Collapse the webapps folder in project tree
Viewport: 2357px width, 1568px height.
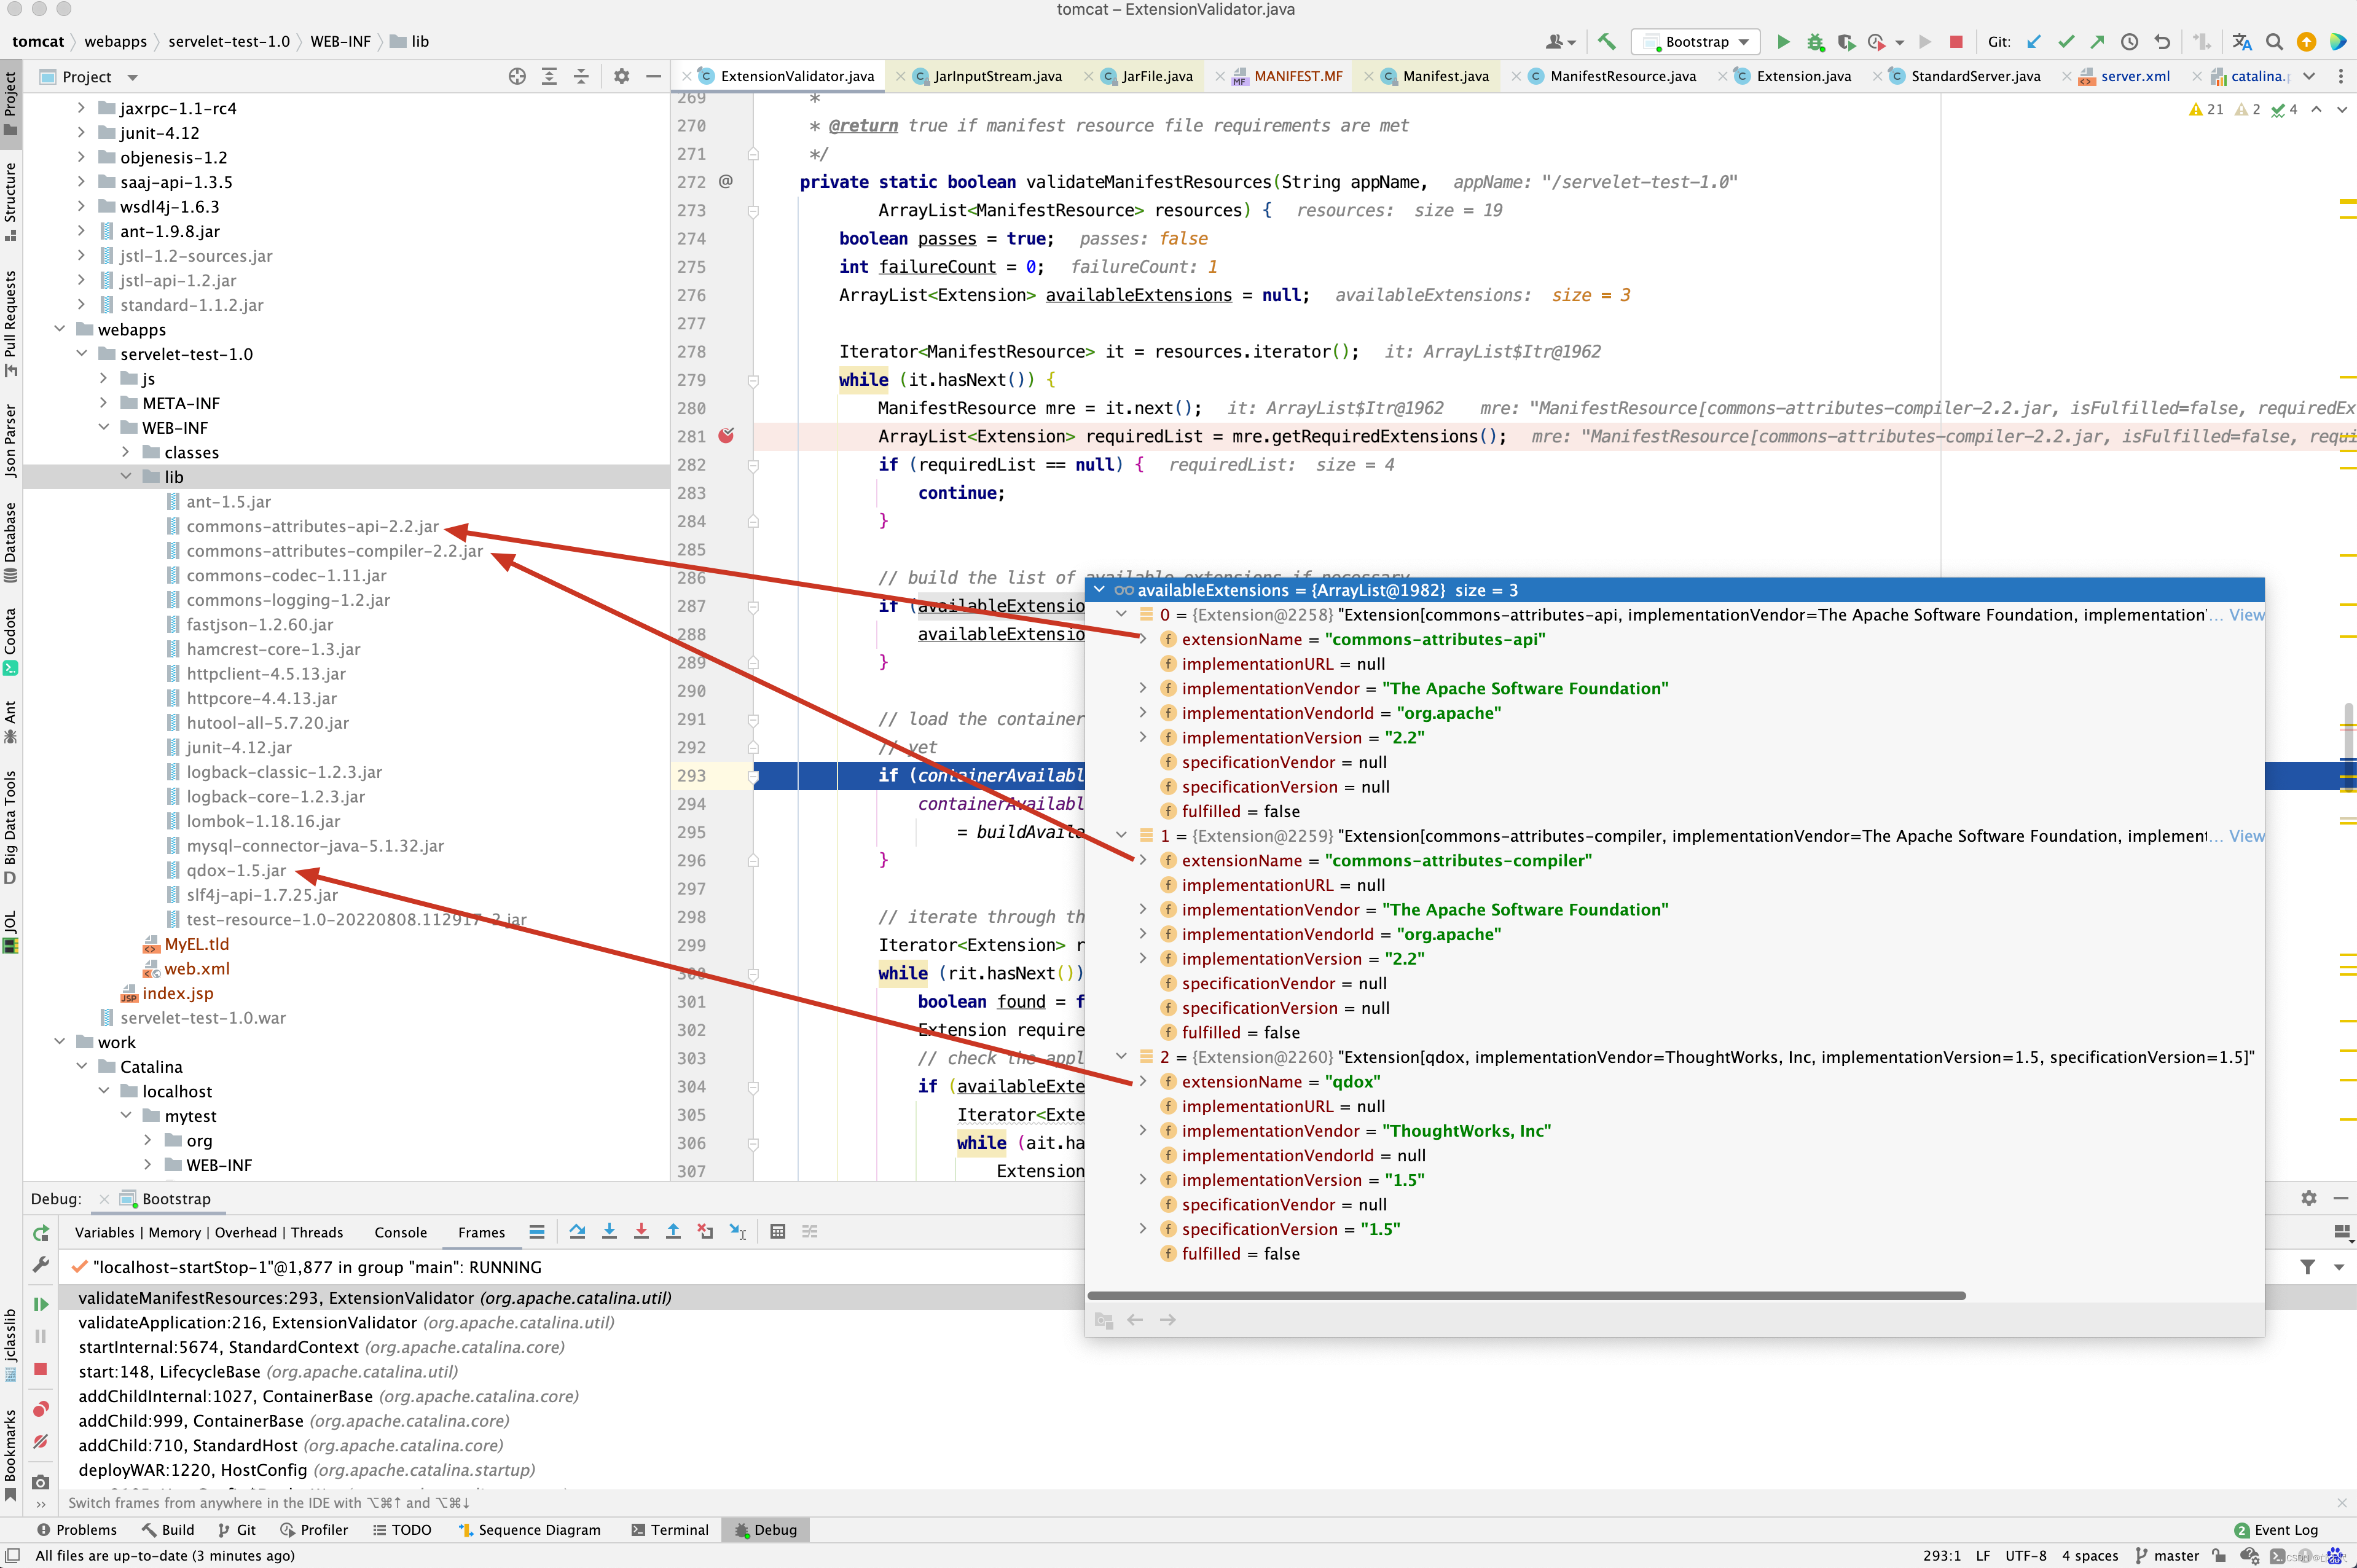click(60, 329)
